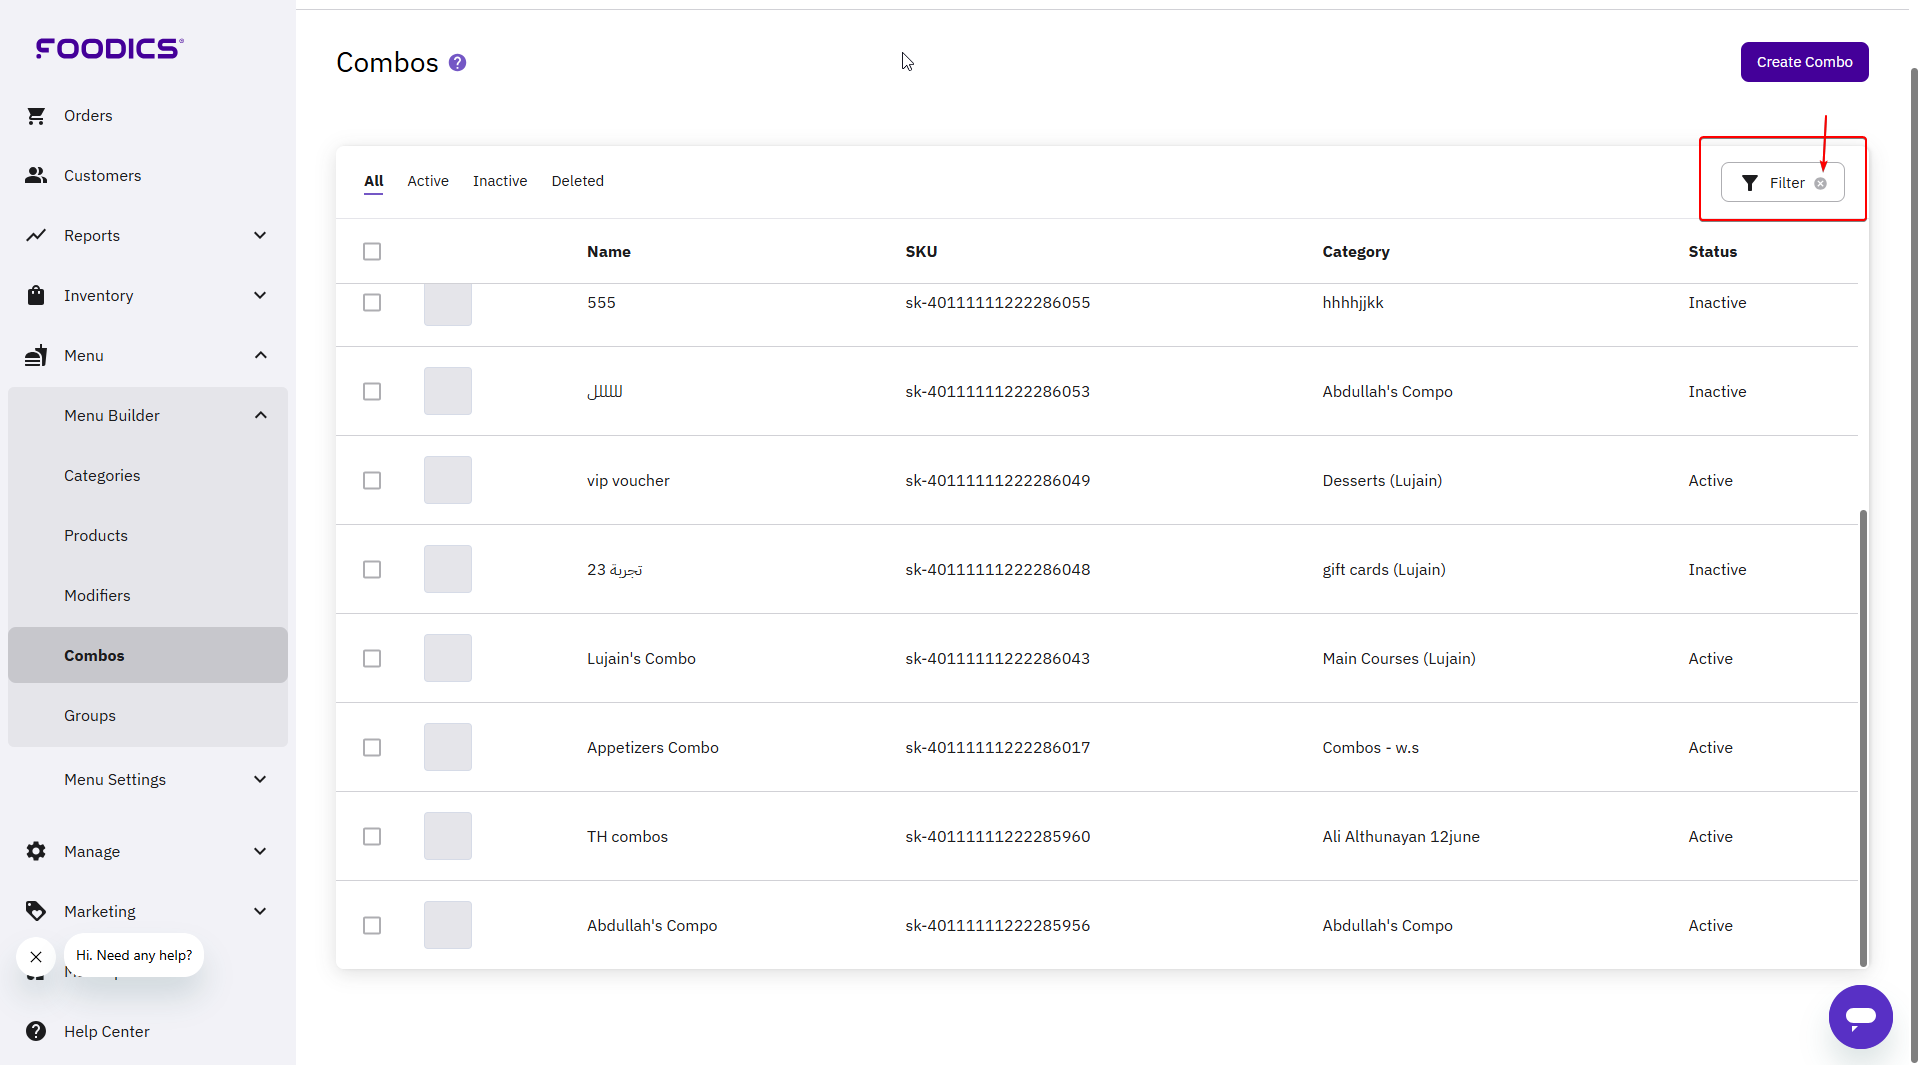1920x1065 pixels.
Task: Open the live chat bubble widget
Action: [x=1859, y=1017]
